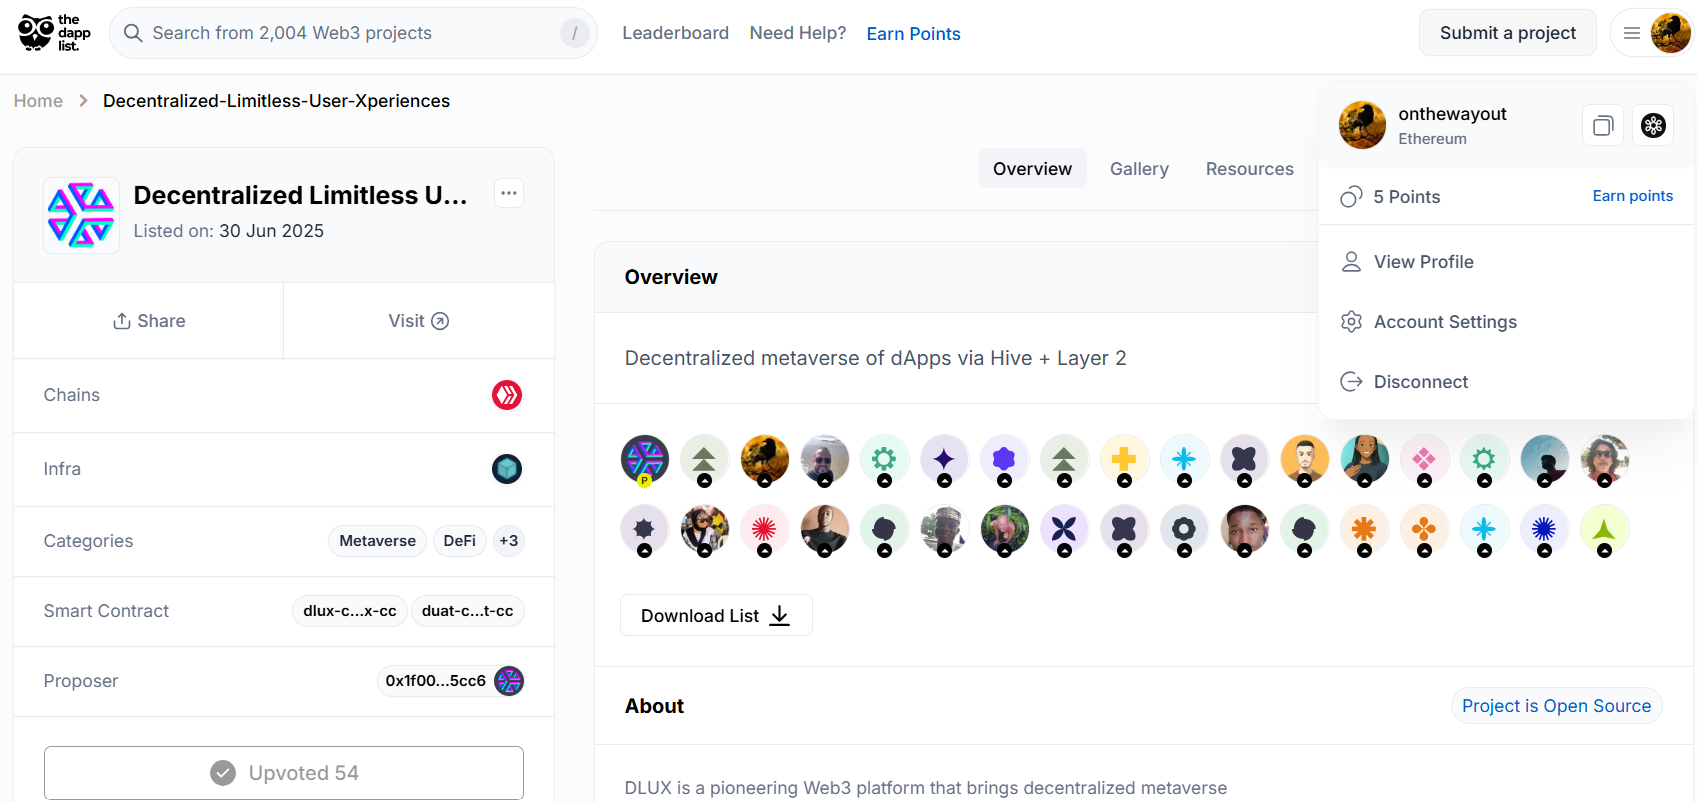Screen dimensions: 1697x802
Task: Click the purple hexagon upvoter avatar
Action: 1004,460
